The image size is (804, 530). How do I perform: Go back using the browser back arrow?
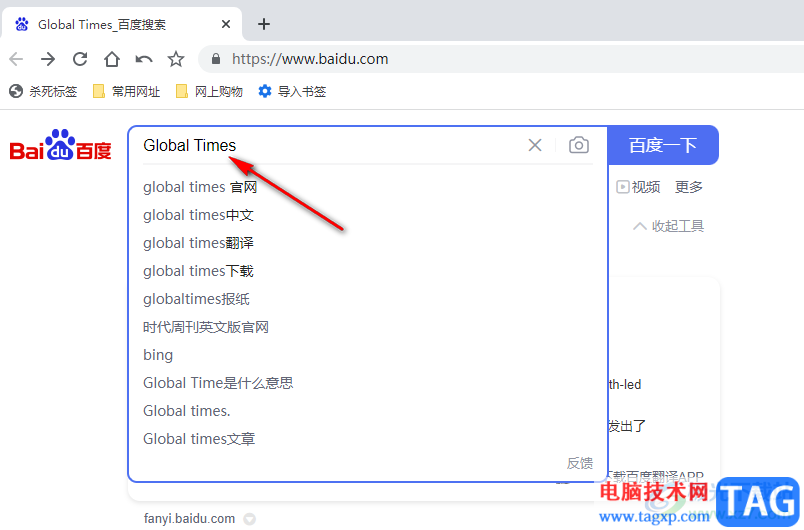16,59
